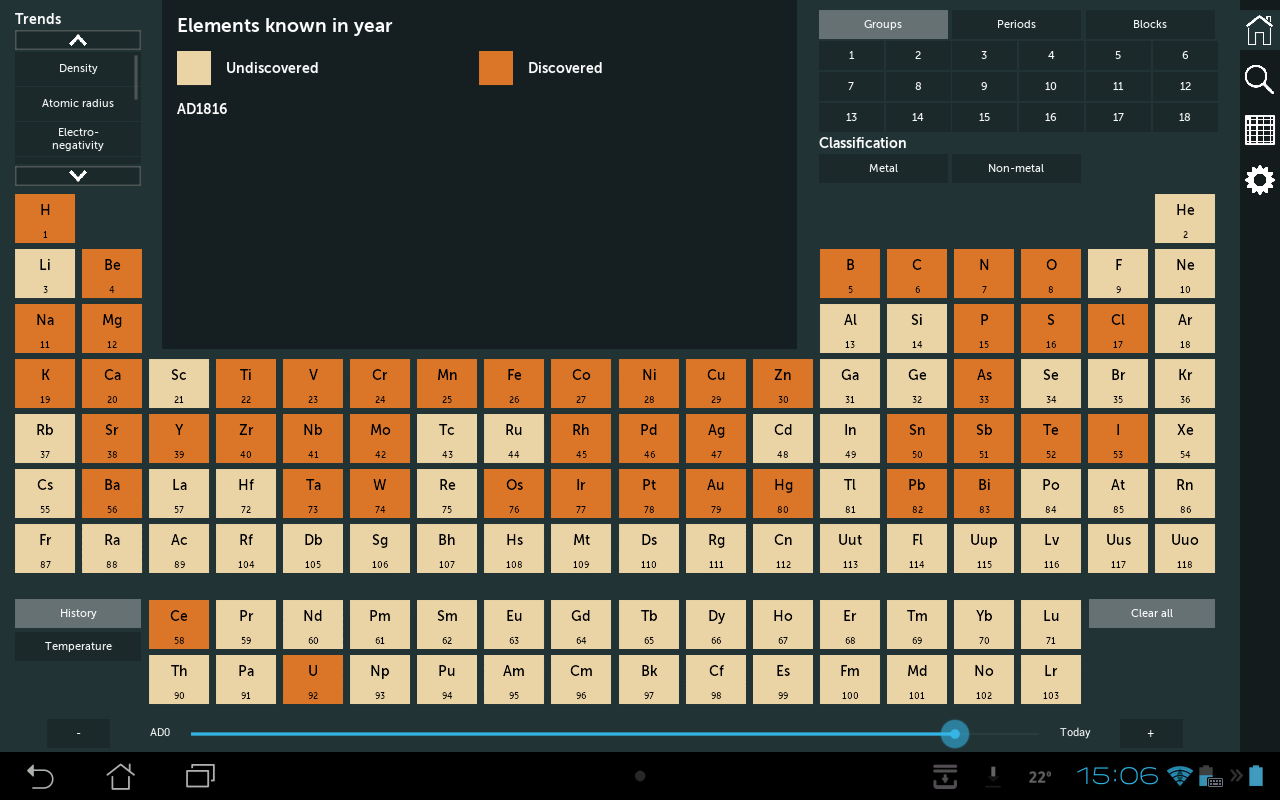The image size is (1280, 800).
Task: Toggle the Non-metal classification filter
Action: 1015,168
